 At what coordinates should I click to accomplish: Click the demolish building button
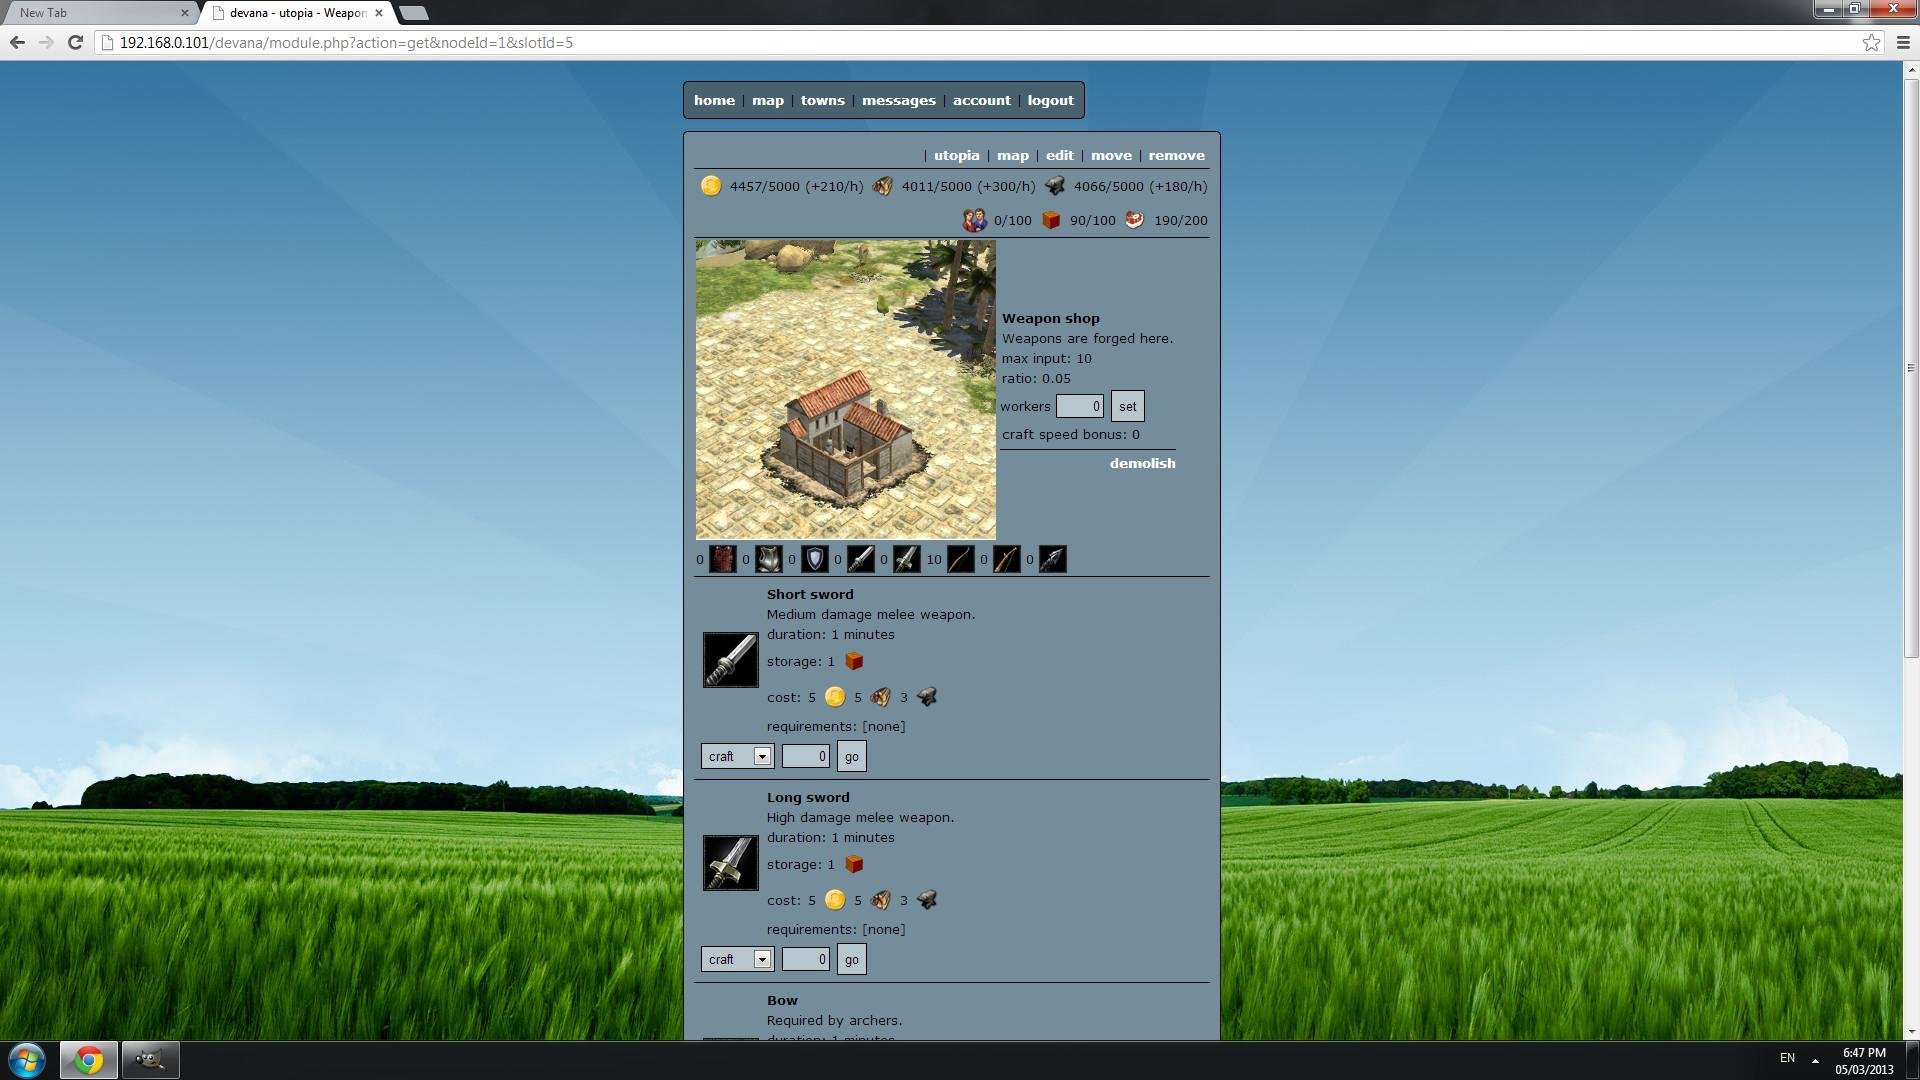point(1142,463)
